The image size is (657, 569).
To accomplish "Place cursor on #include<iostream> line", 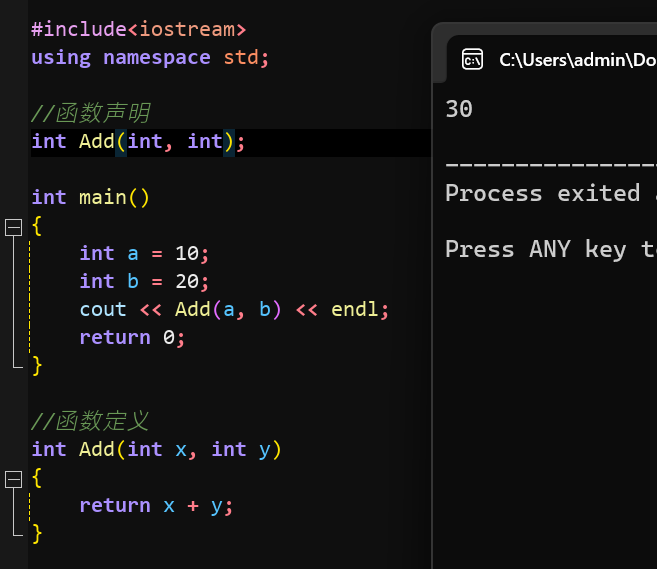I will 138,29.
